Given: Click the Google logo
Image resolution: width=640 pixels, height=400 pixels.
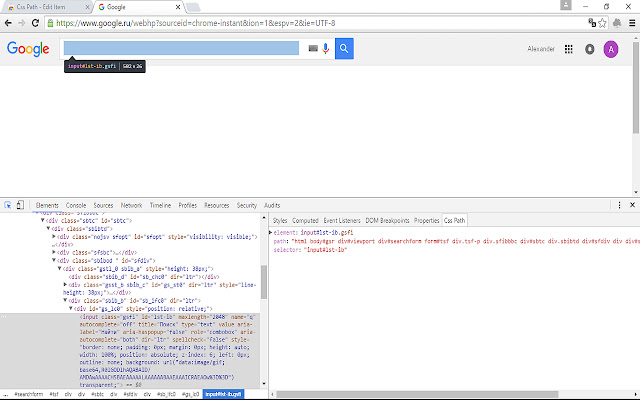Looking at the screenshot, I should [x=28, y=48].
